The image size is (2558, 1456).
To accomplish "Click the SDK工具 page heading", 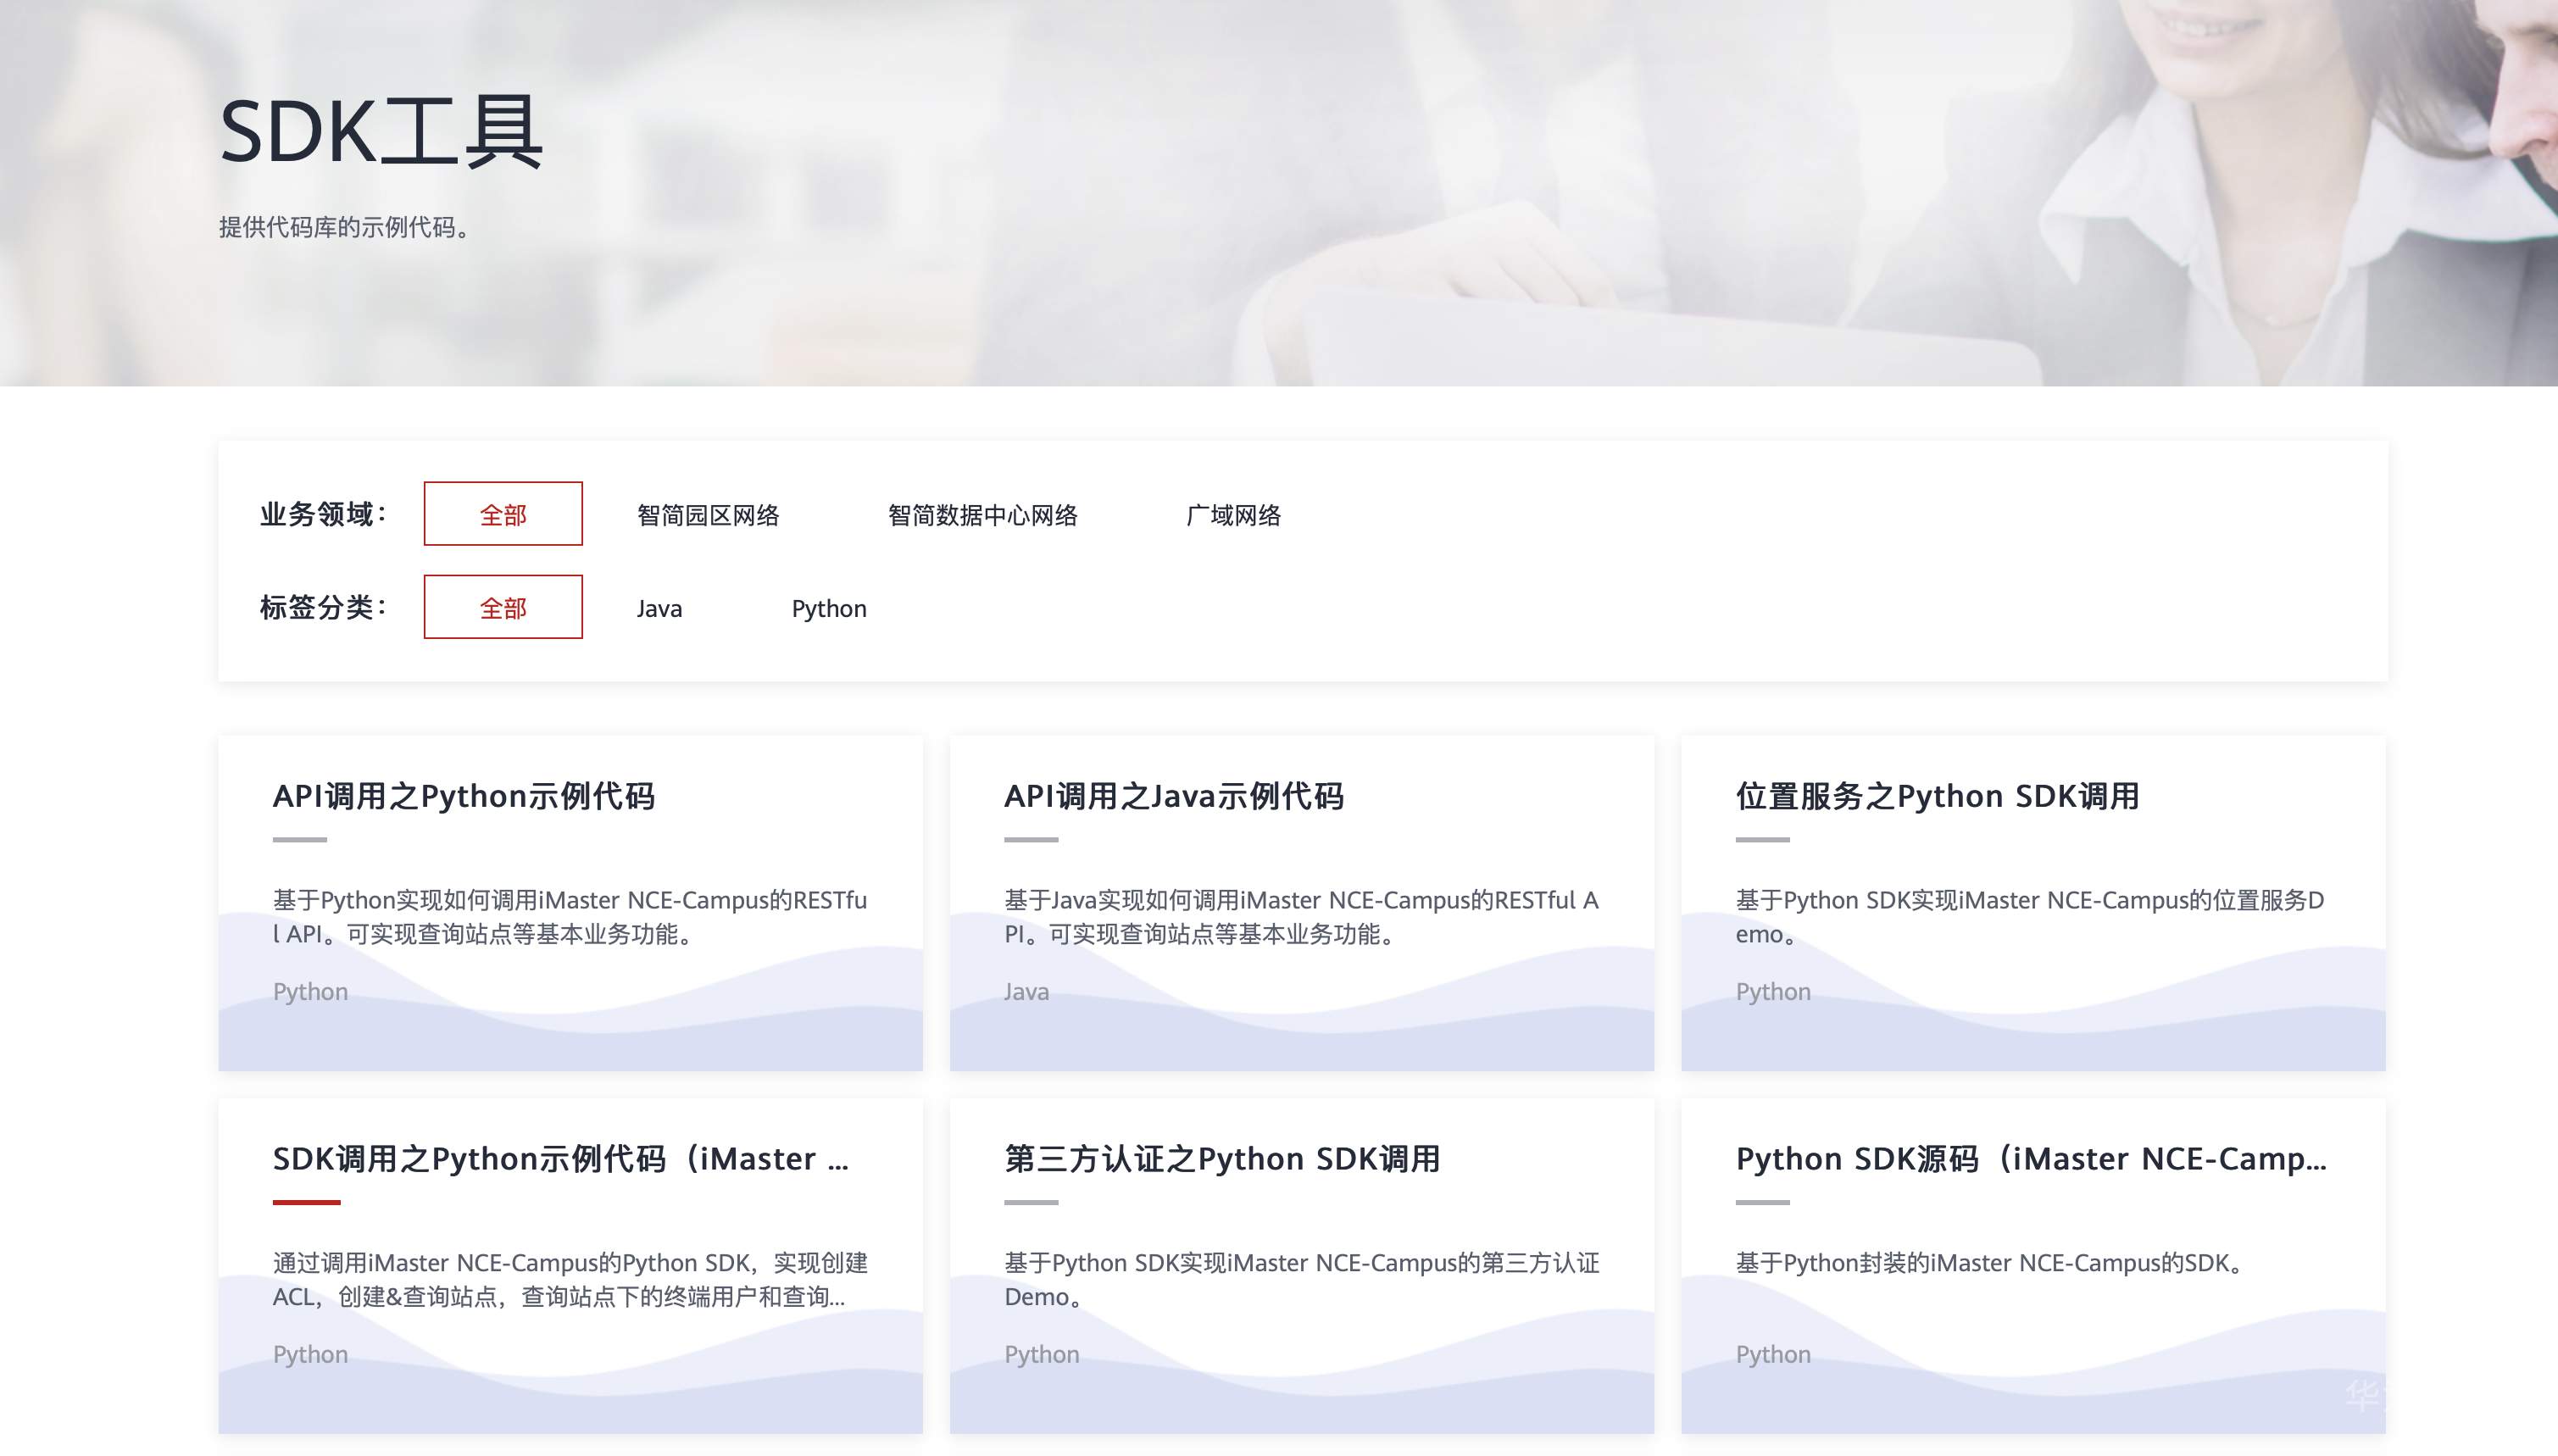I will point(381,132).
